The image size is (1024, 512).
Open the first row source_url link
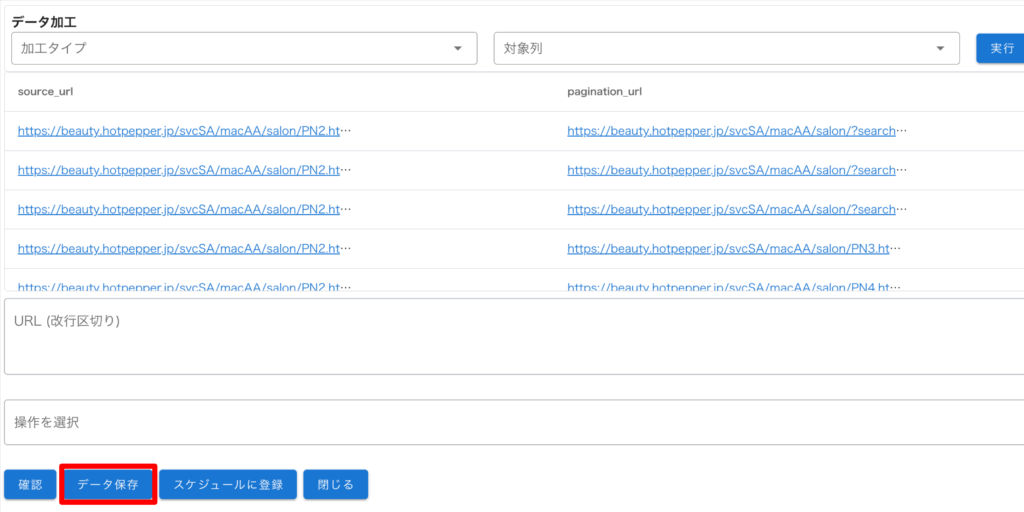184,131
